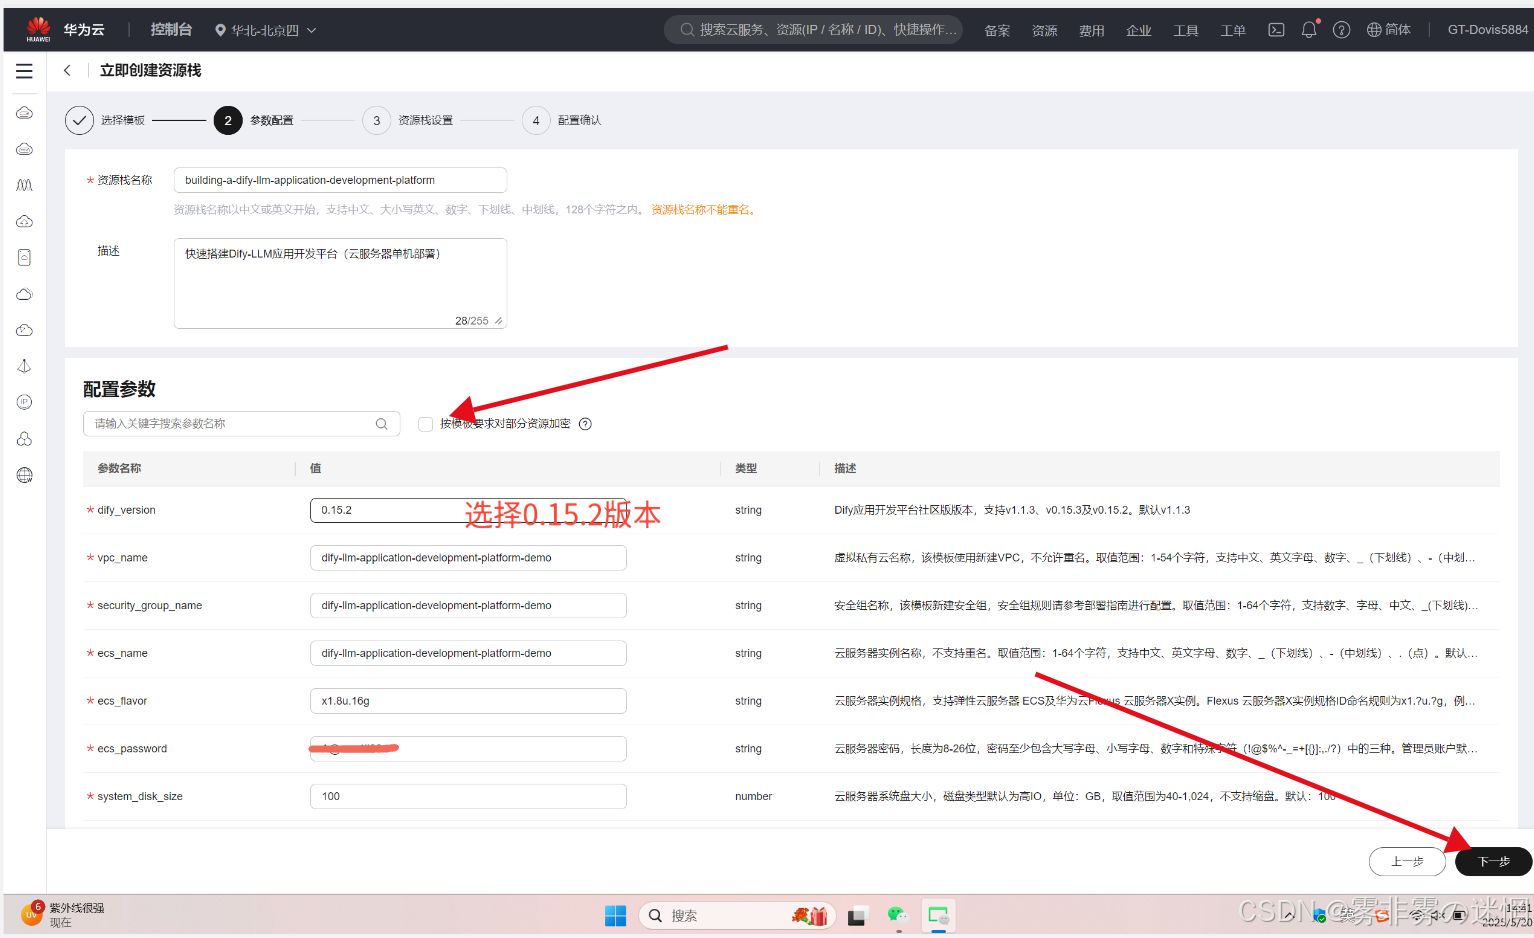Edit the ecs_flavor value x1.8u.16g
This screenshot has width=1534, height=938.
(x=468, y=701)
